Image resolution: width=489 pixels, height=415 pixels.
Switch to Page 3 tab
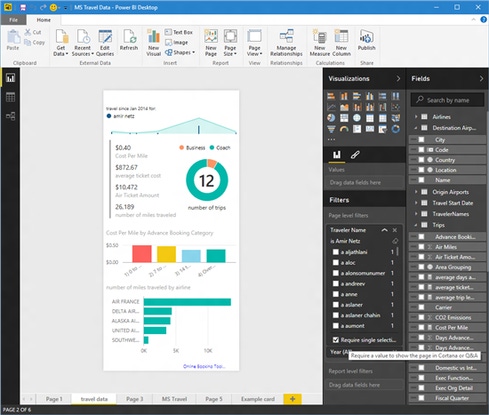[x=134, y=399]
